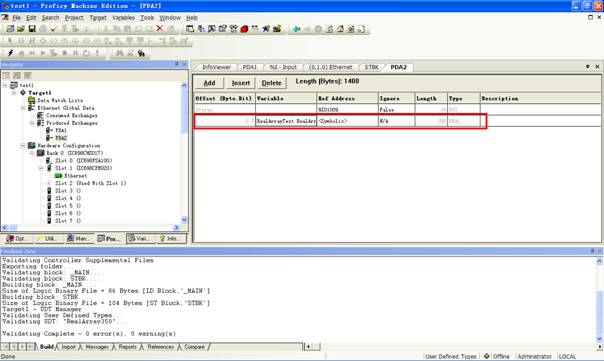This screenshot has height=361, width=604.
Task: Click the Delete exchange variable button
Action: click(271, 83)
